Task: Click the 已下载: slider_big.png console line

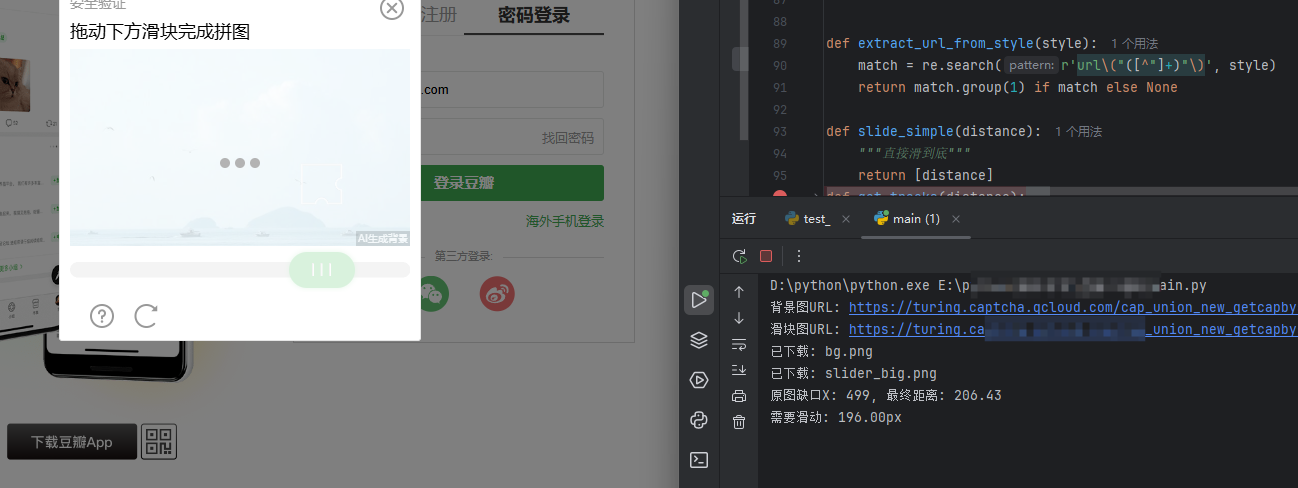Action: click(854, 373)
